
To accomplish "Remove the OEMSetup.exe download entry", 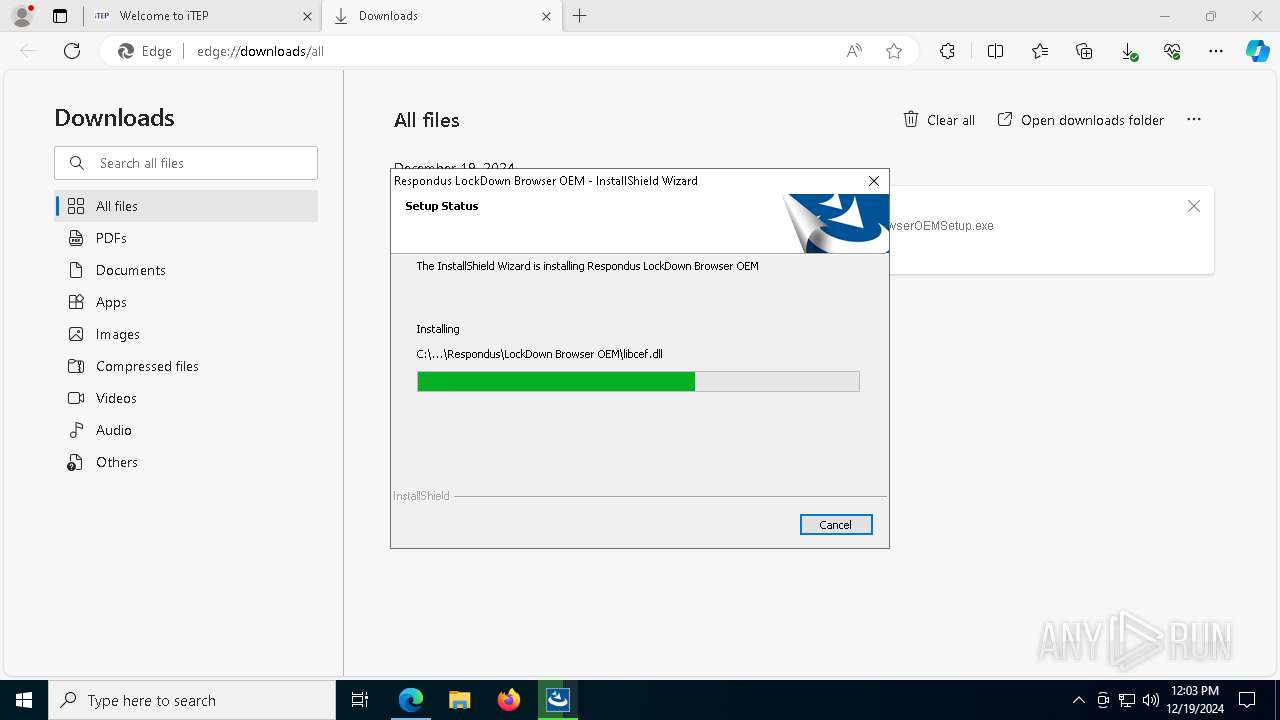I will 1193,206.
